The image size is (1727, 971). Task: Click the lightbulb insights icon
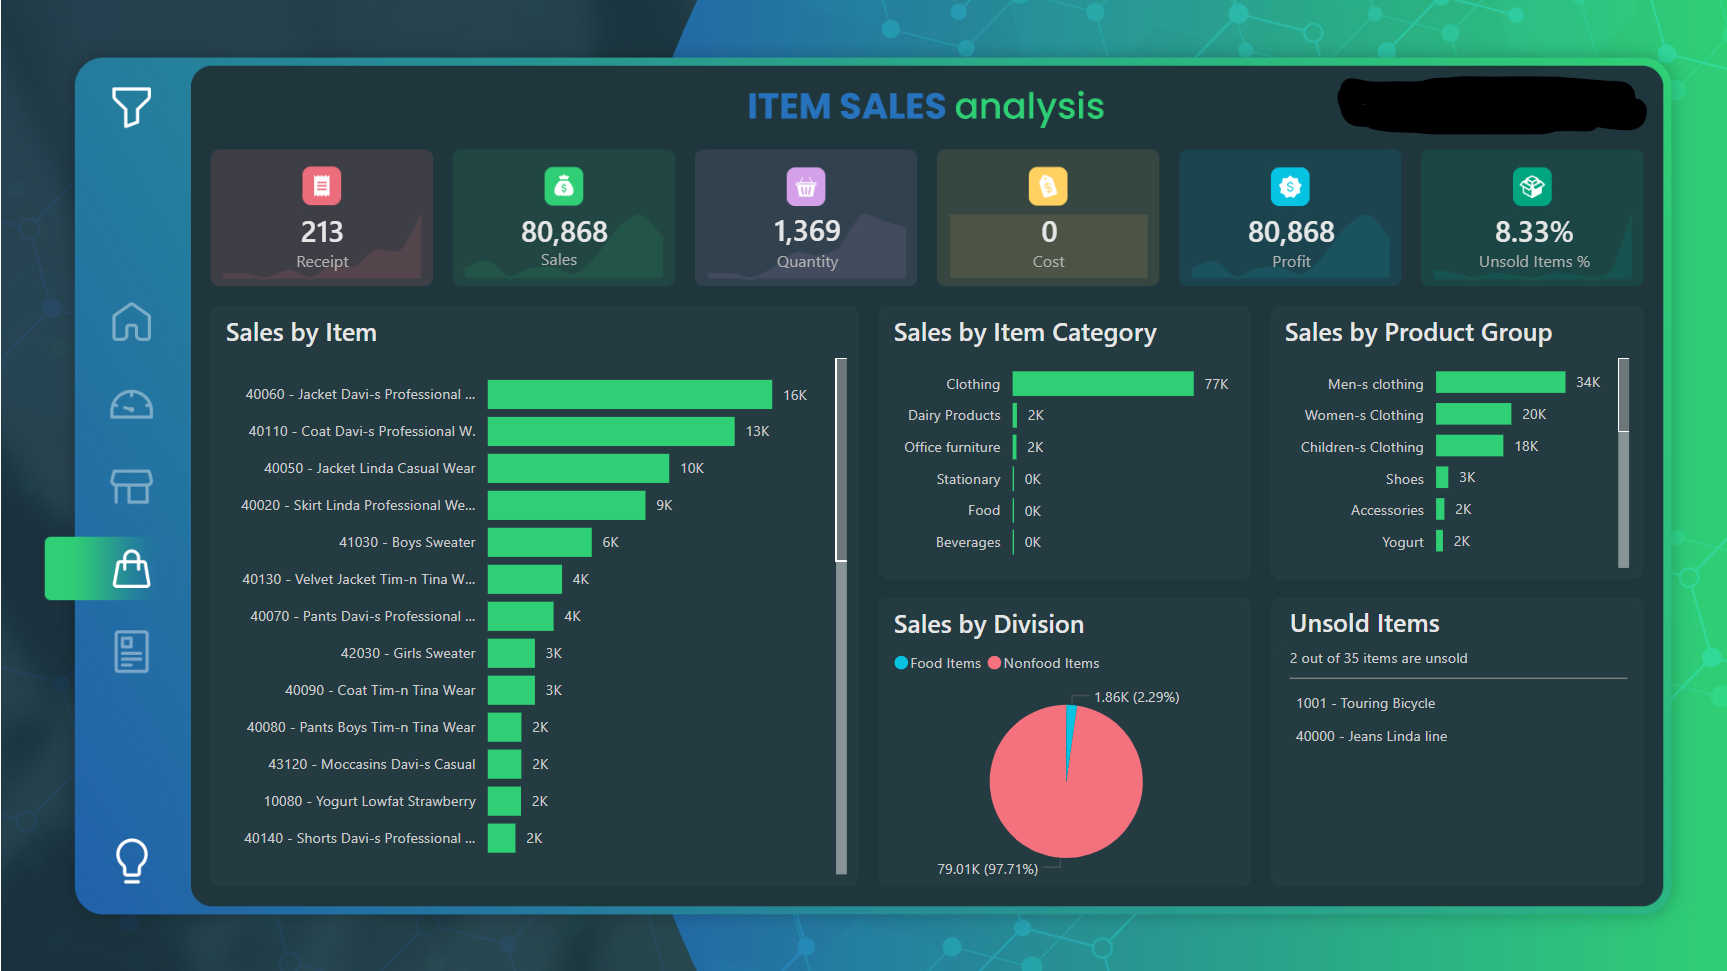pos(131,859)
